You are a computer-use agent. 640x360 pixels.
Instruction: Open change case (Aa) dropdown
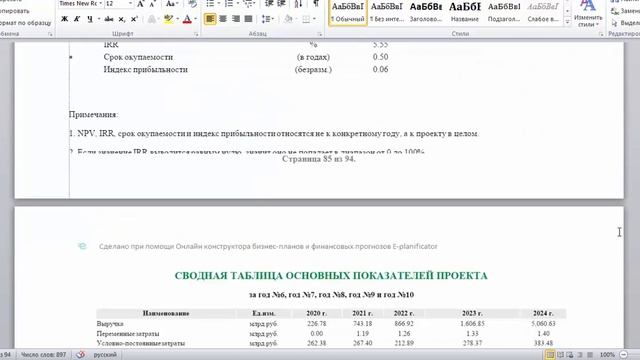tap(173, 4)
